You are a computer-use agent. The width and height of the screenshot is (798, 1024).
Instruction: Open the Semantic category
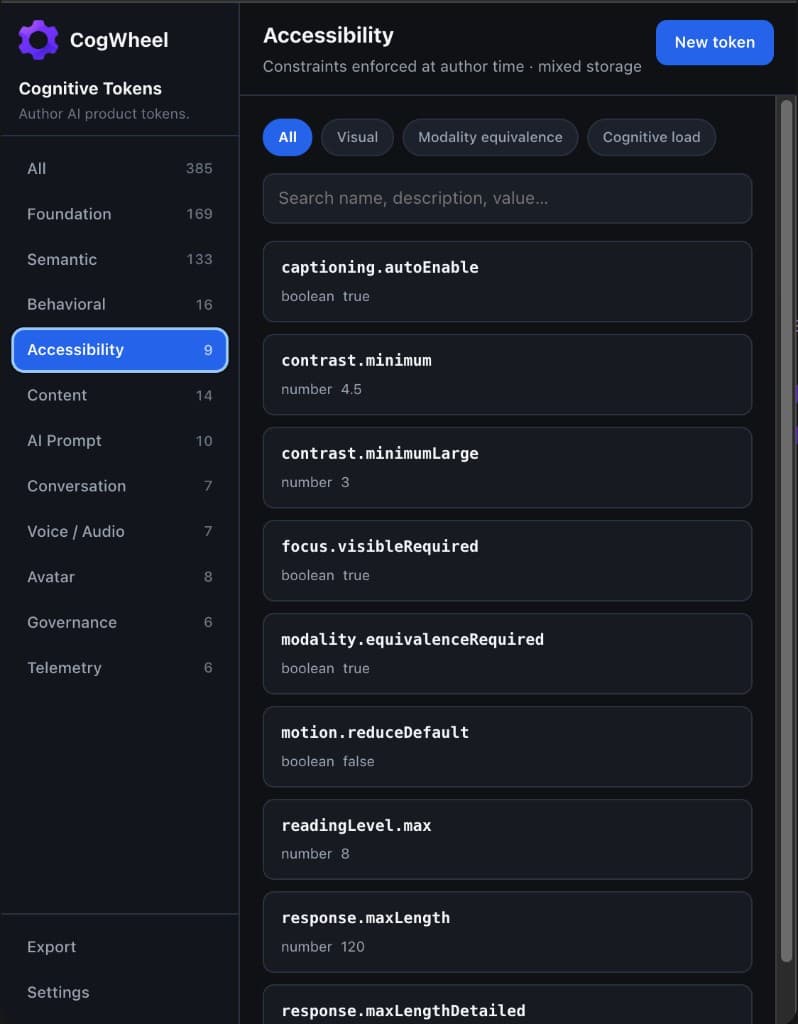click(x=120, y=259)
